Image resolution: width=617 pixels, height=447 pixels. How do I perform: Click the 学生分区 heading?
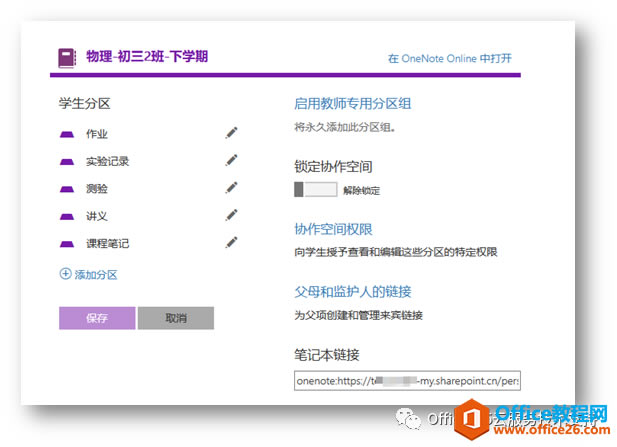[85, 103]
